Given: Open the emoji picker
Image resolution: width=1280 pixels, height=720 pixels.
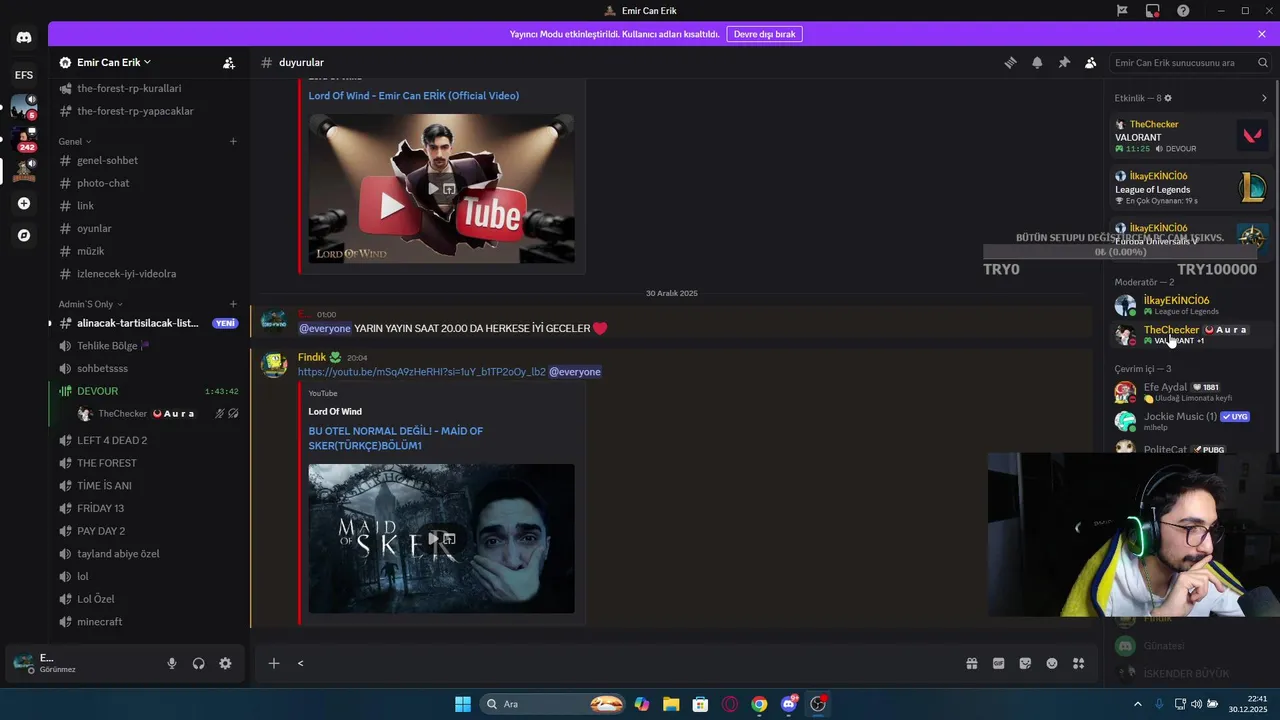Looking at the screenshot, I should (x=1052, y=663).
